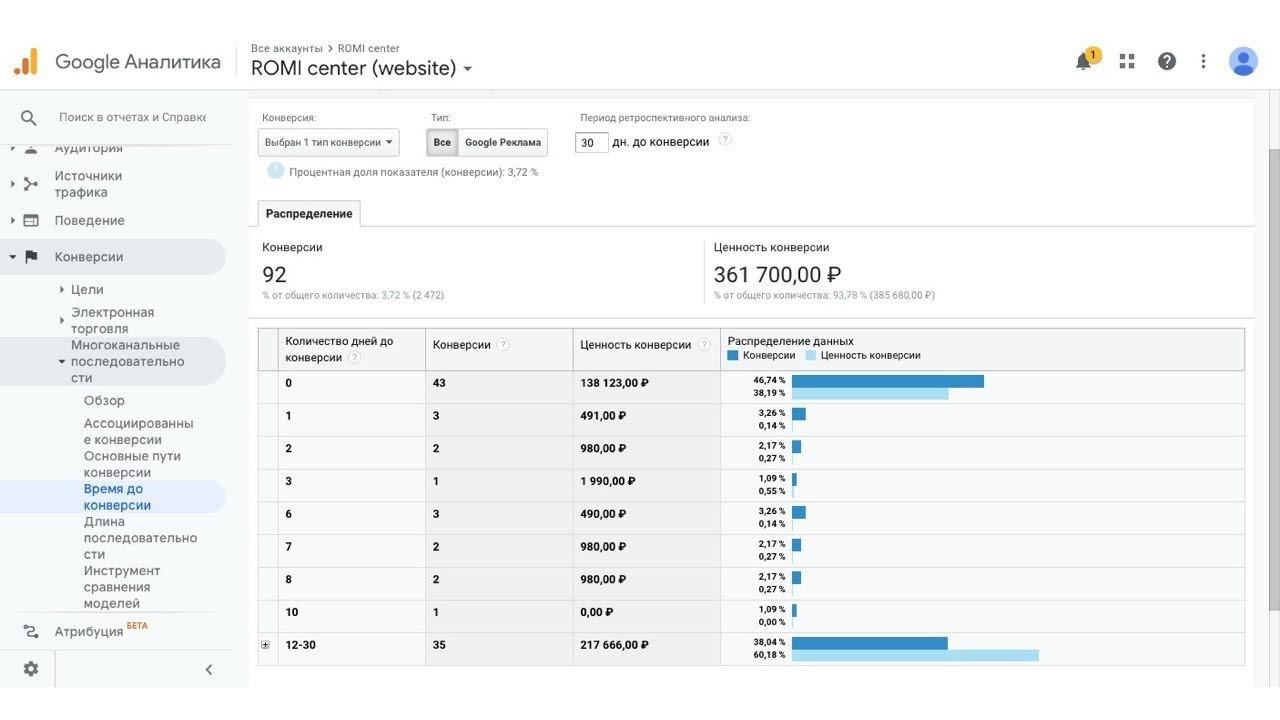The height and width of the screenshot is (720, 1280).
Task: Open the notifications bell icon
Action: (x=1084, y=61)
